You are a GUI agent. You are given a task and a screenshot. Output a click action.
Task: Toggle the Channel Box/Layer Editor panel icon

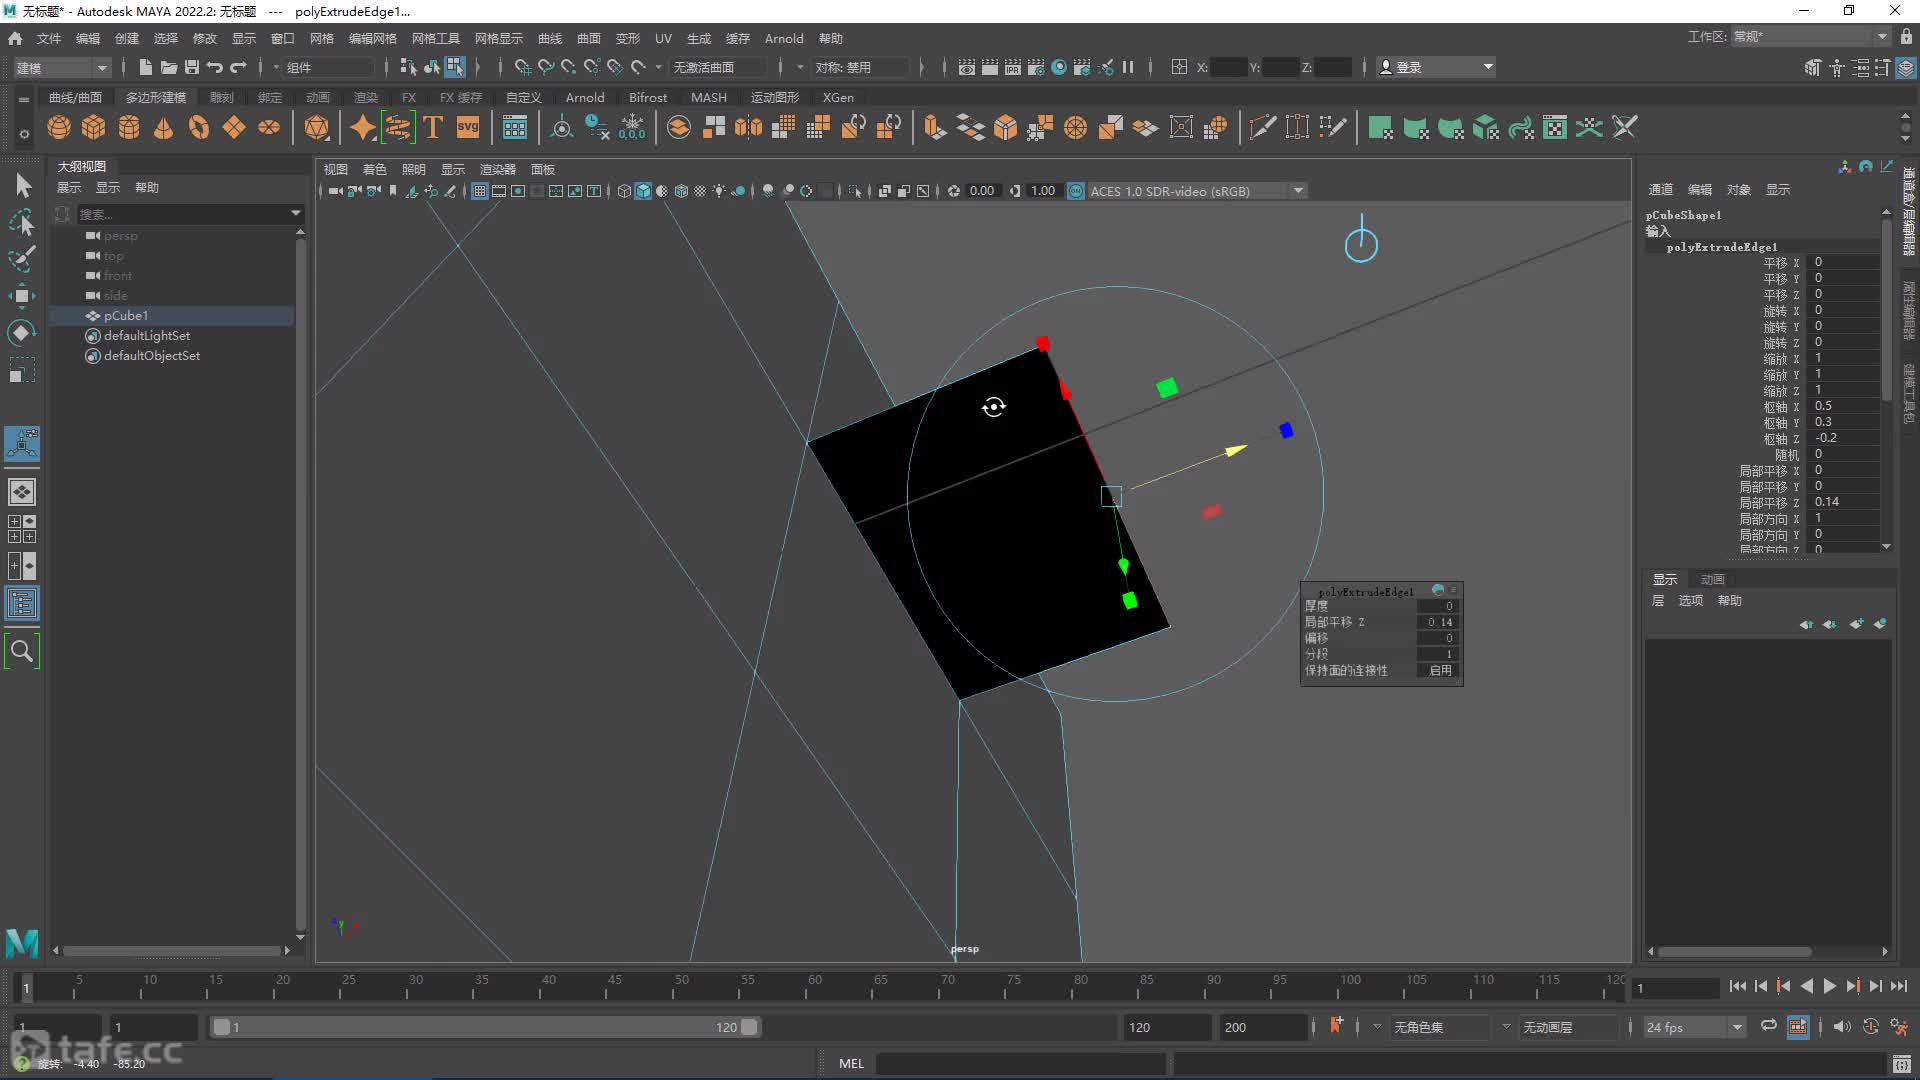point(1906,67)
